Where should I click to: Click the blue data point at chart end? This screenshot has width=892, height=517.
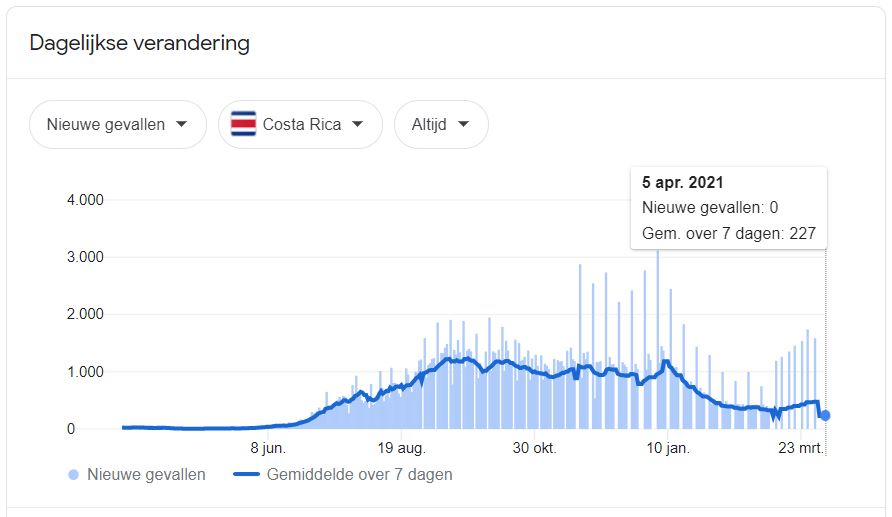coord(825,416)
